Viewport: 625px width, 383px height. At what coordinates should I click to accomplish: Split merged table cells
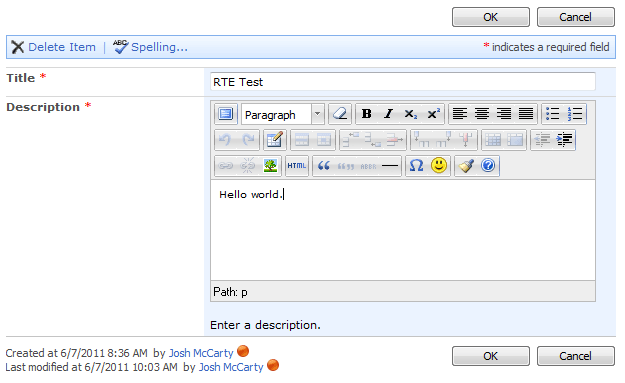pos(493,140)
